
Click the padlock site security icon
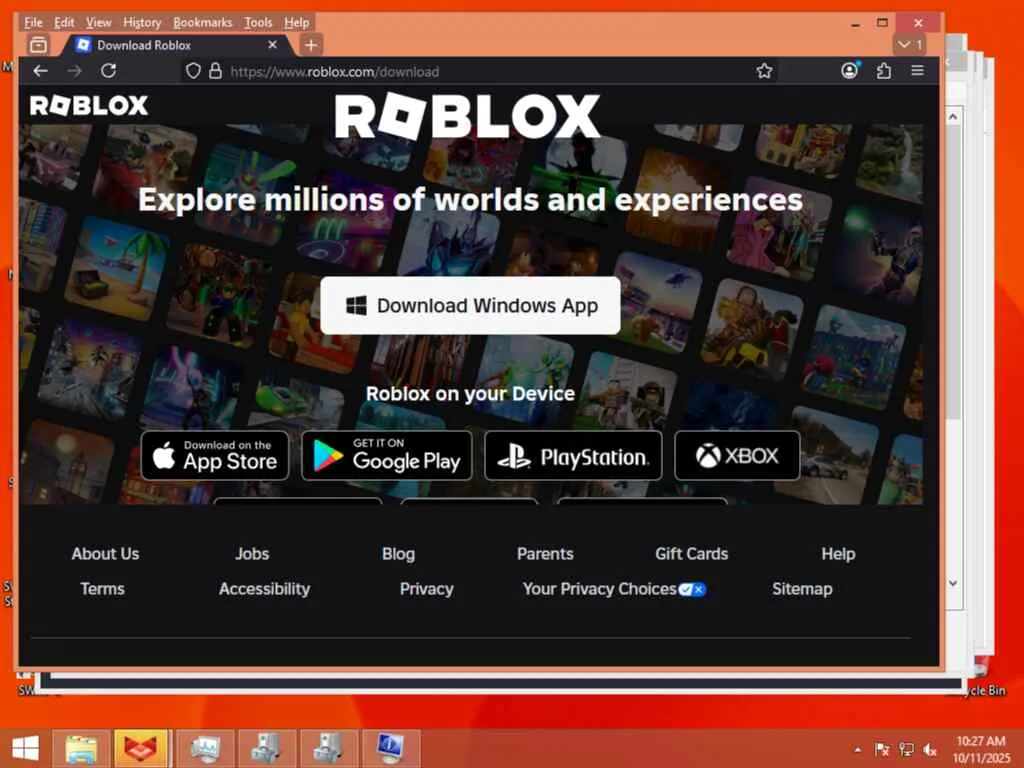point(215,71)
